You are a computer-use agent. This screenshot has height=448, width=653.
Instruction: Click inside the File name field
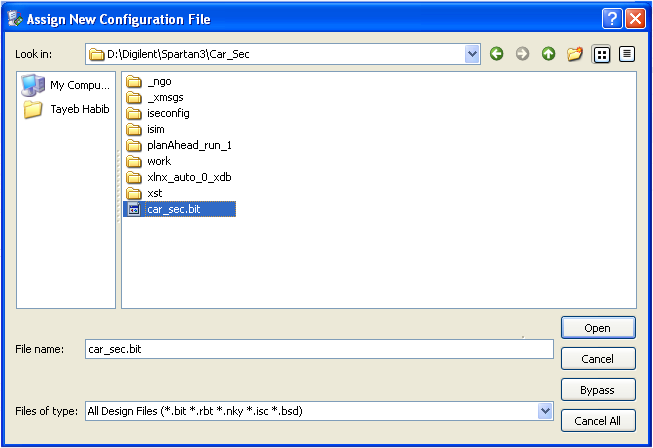pos(318,349)
